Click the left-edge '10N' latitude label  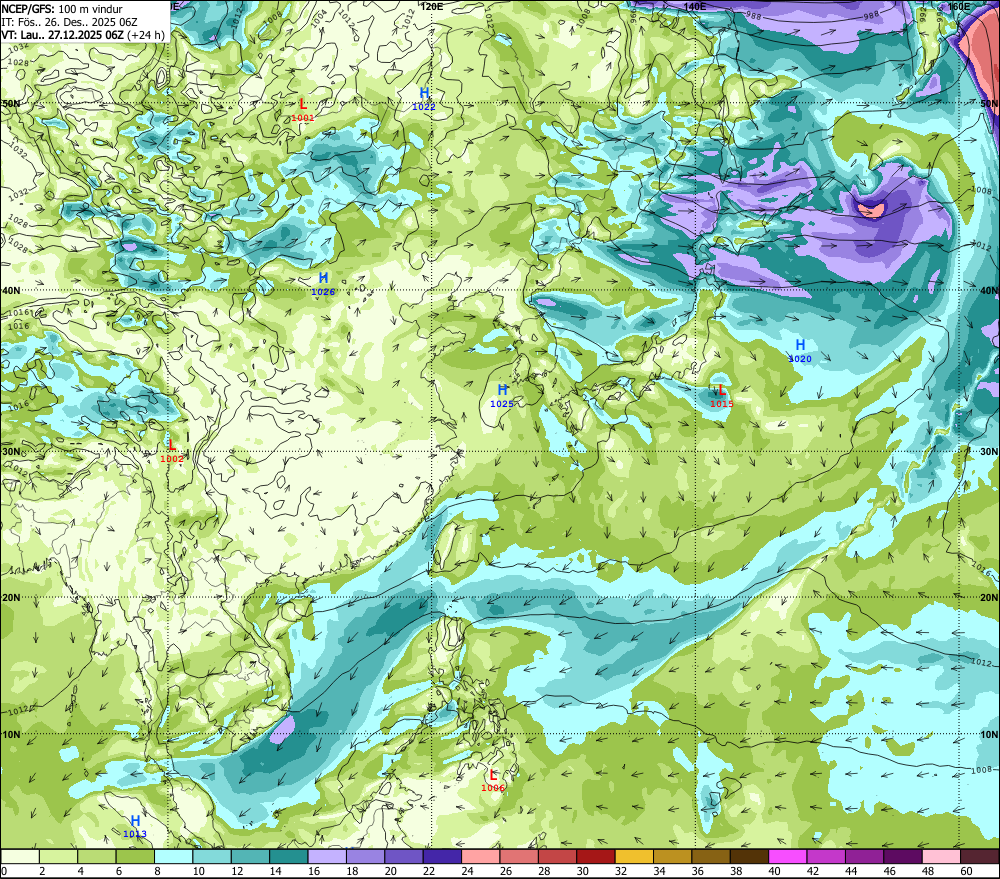(x=11, y=734)
